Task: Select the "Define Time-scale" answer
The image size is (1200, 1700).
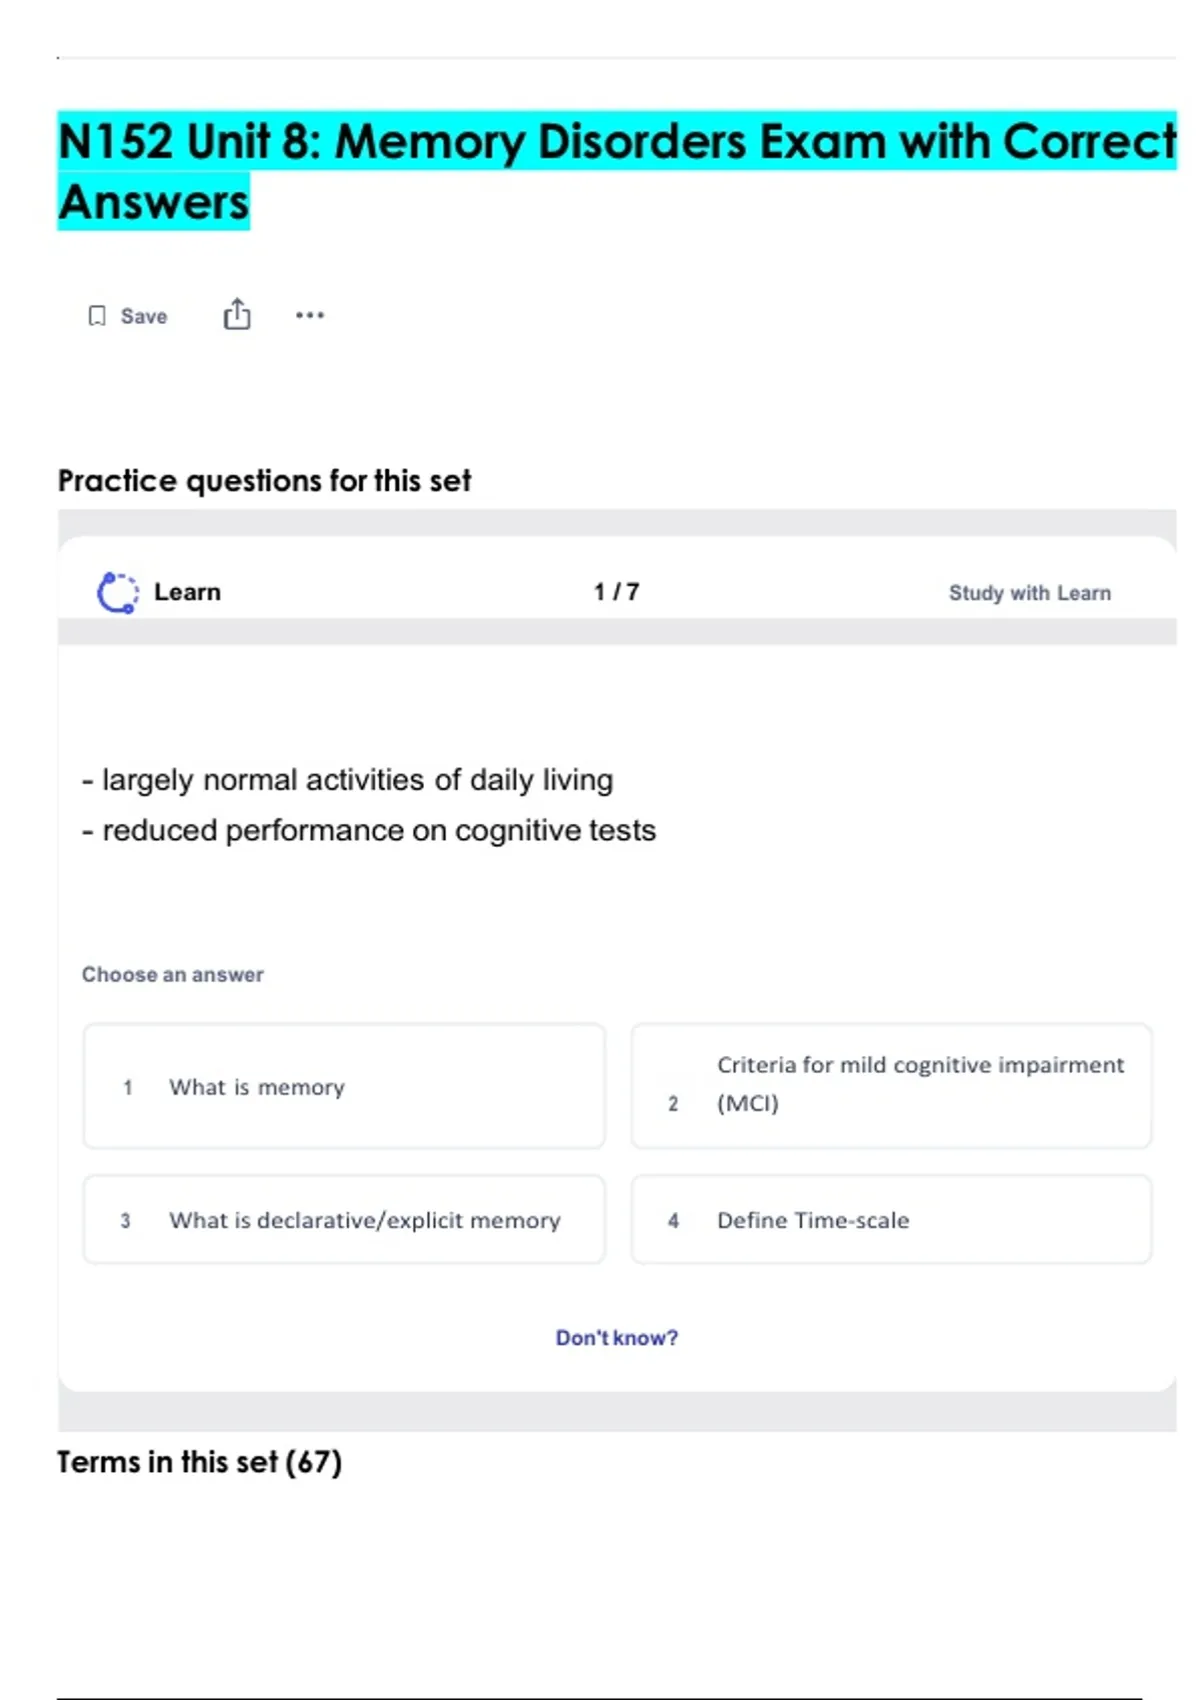Action: click(x=891, y=1220)
